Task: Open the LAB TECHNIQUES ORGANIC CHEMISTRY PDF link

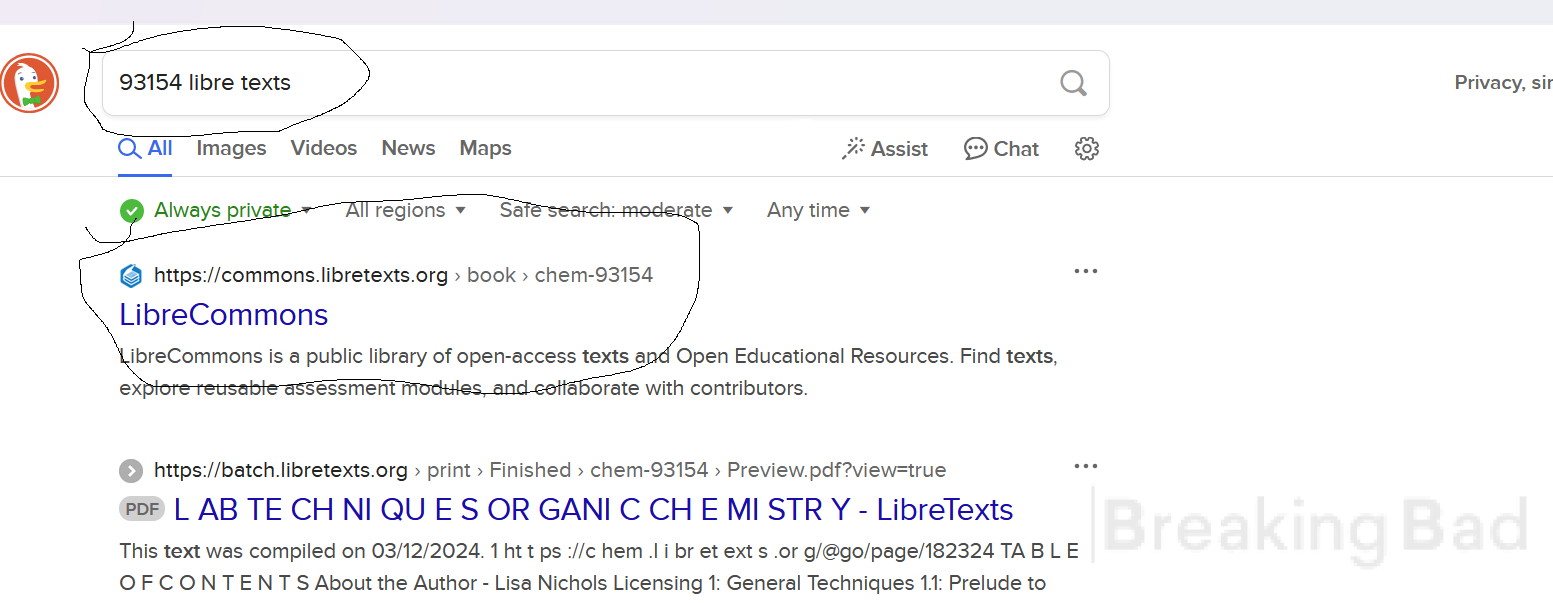Action: 594,509
